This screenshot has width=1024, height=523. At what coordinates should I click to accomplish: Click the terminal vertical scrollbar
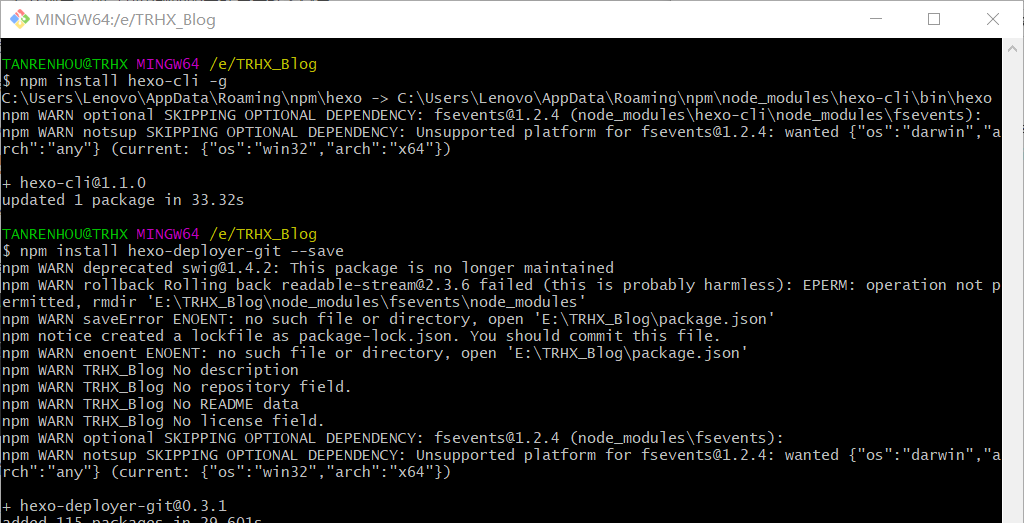(1012, 281)
